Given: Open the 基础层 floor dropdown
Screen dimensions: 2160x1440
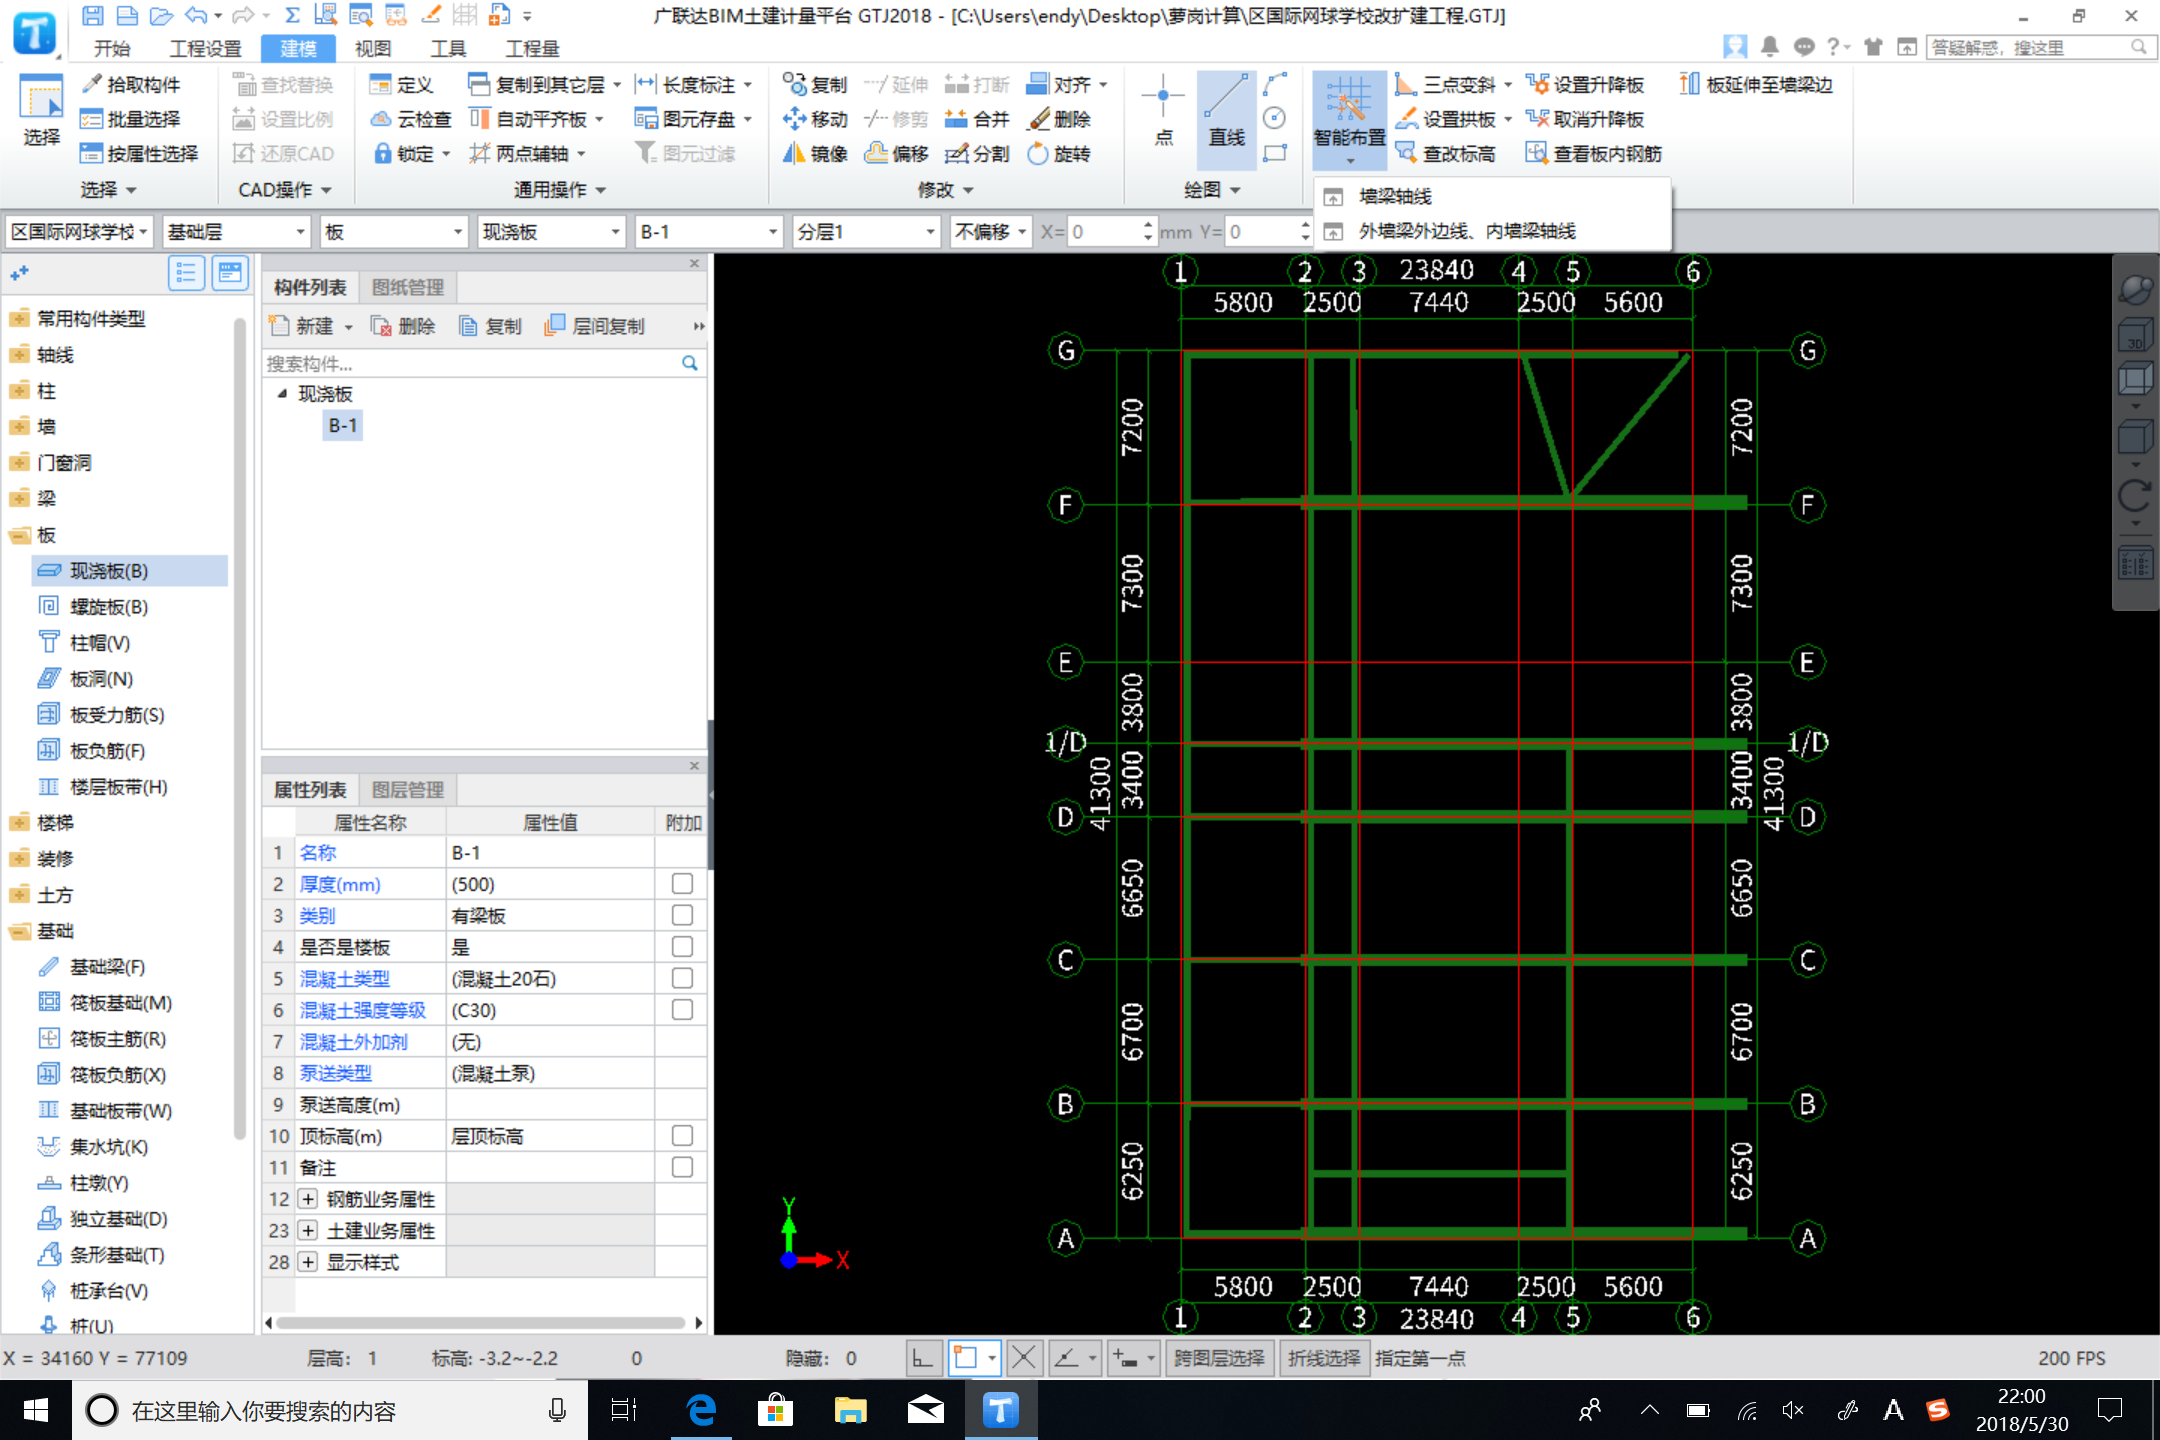Looking at the screenshot, I should [x=236, y=232].
